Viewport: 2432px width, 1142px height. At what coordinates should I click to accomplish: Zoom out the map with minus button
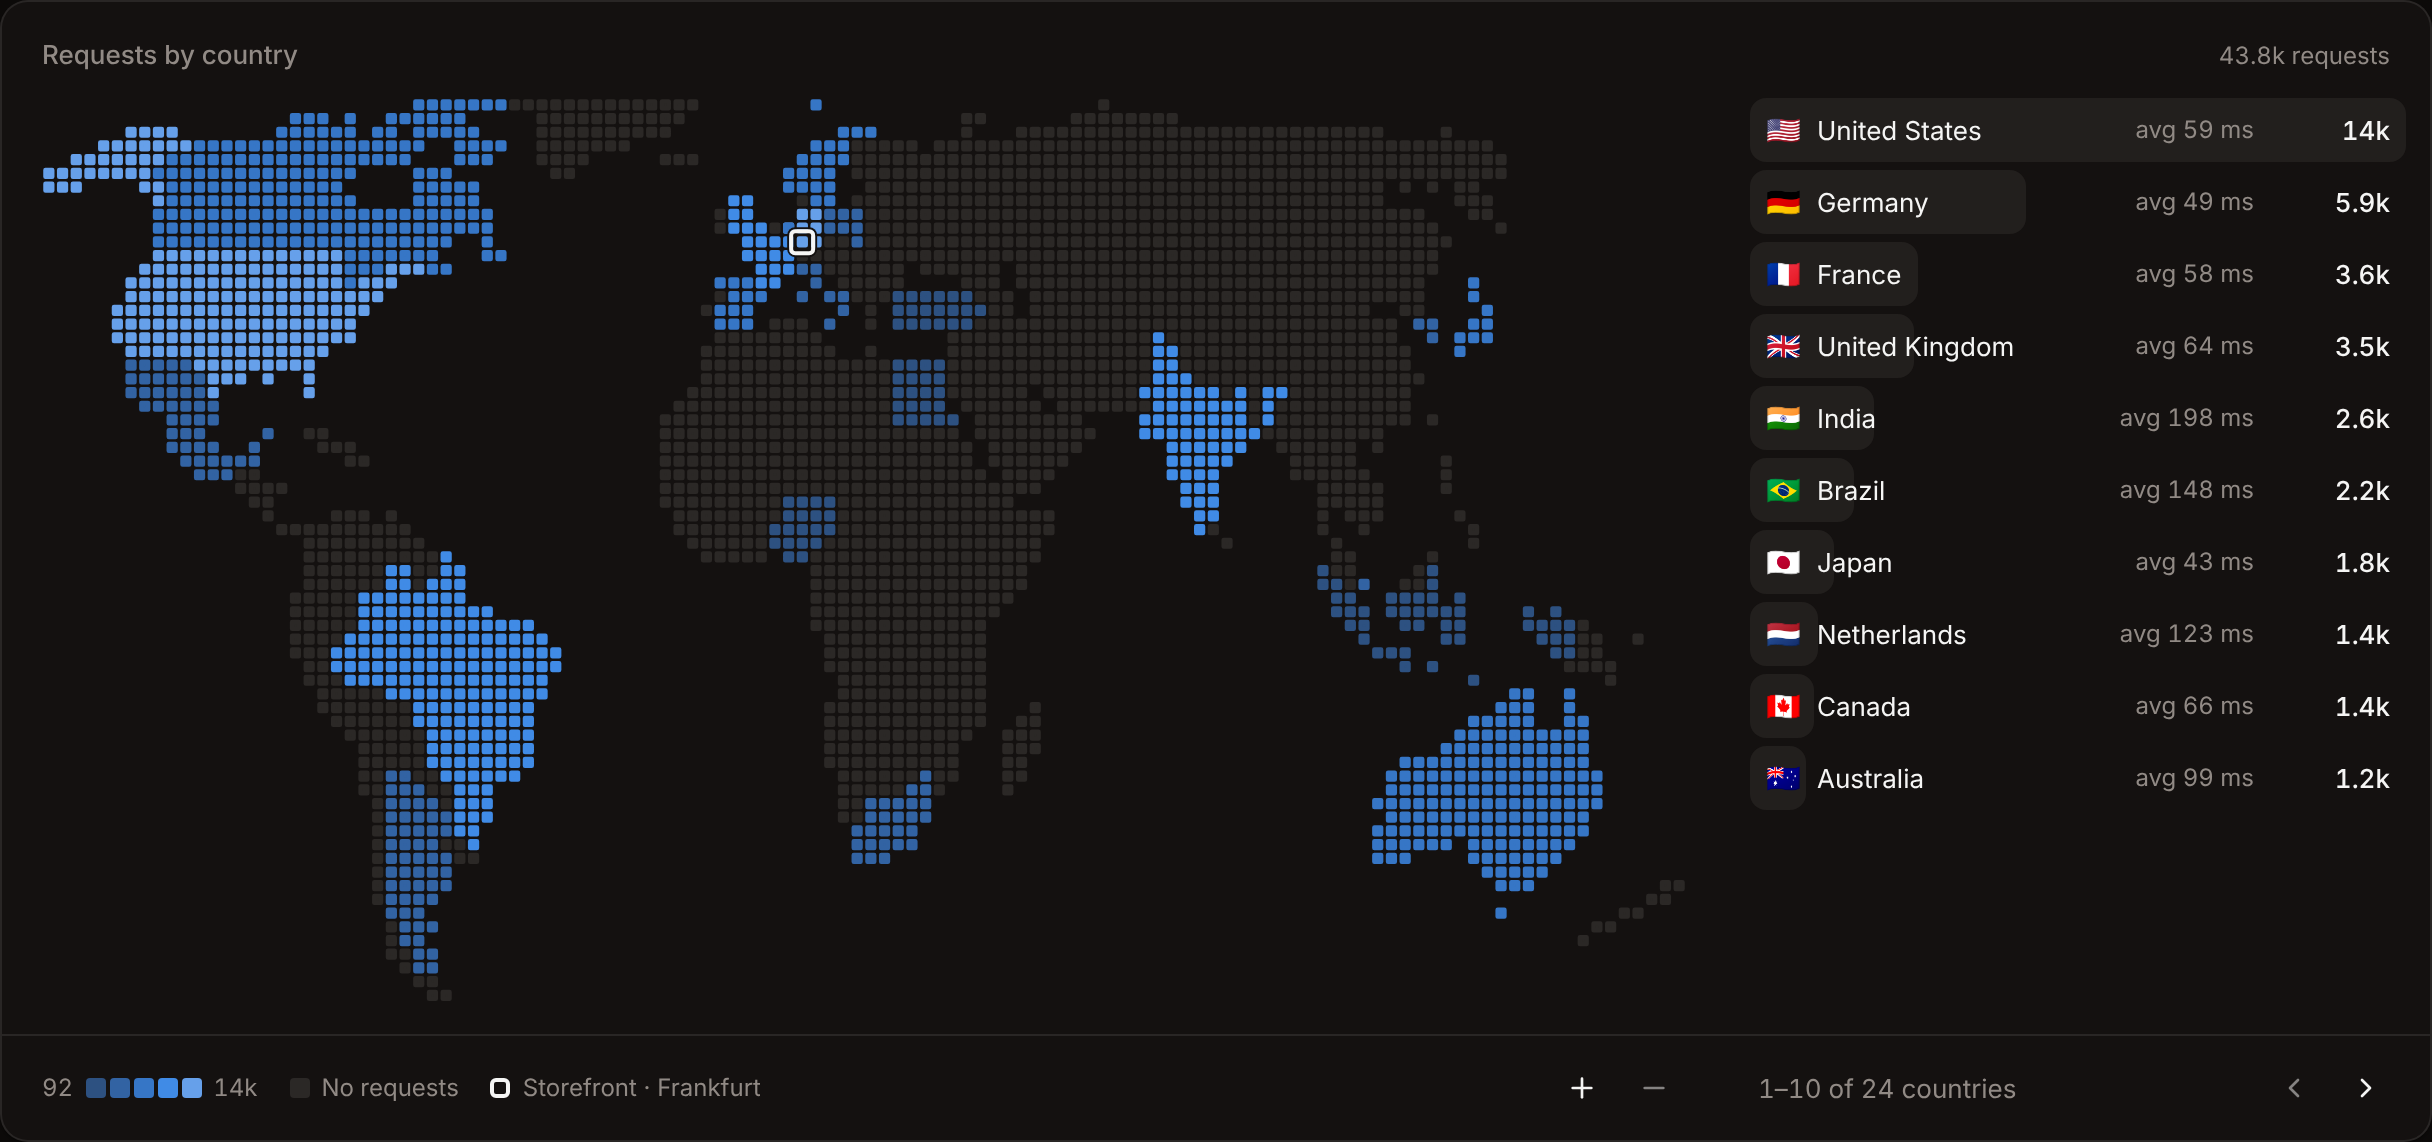point(1654,1088)
